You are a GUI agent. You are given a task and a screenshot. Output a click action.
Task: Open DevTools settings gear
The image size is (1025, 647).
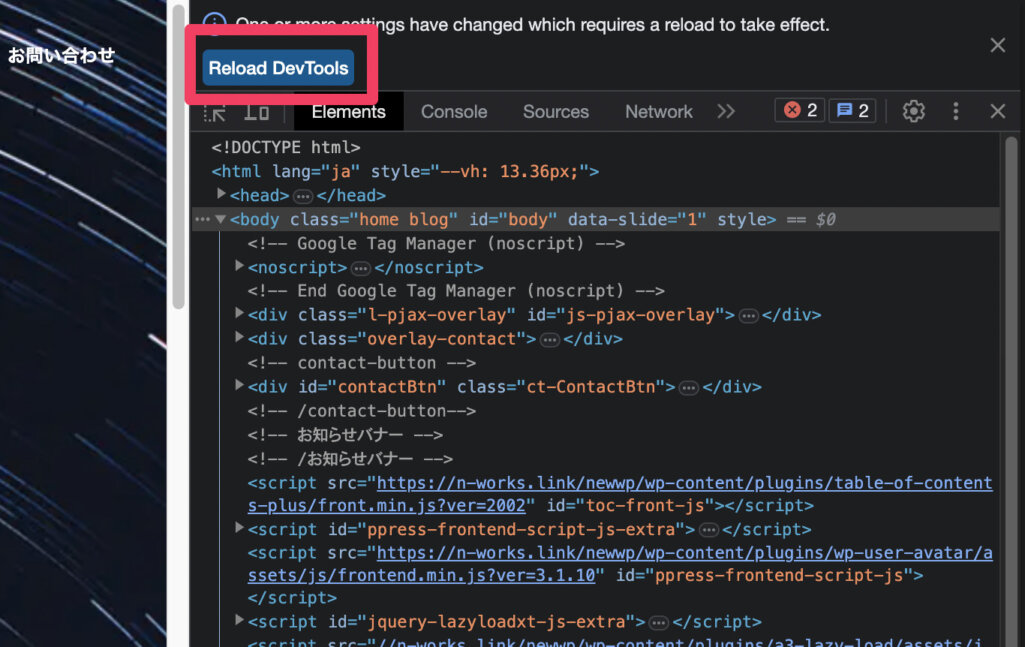click(x=913, y=111)
